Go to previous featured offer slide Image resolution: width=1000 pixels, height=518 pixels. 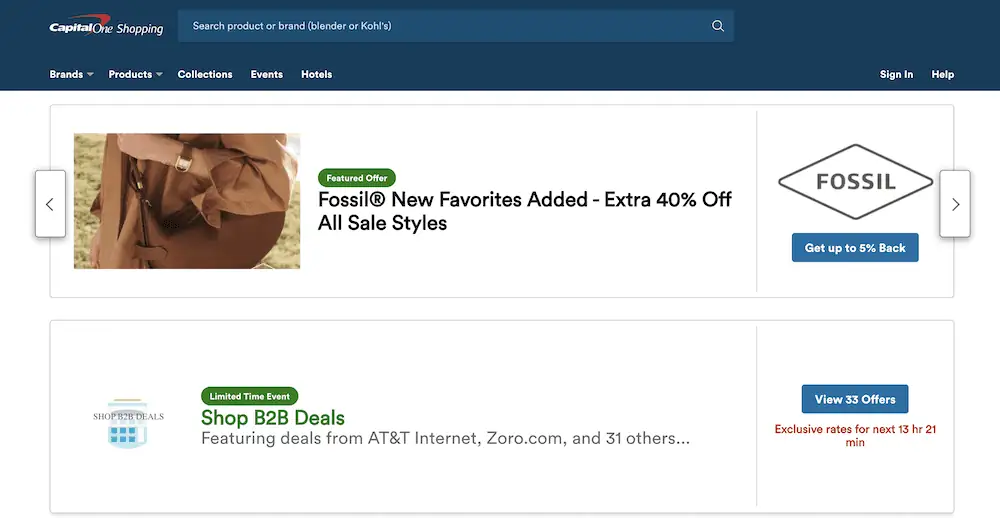point(50,204)
